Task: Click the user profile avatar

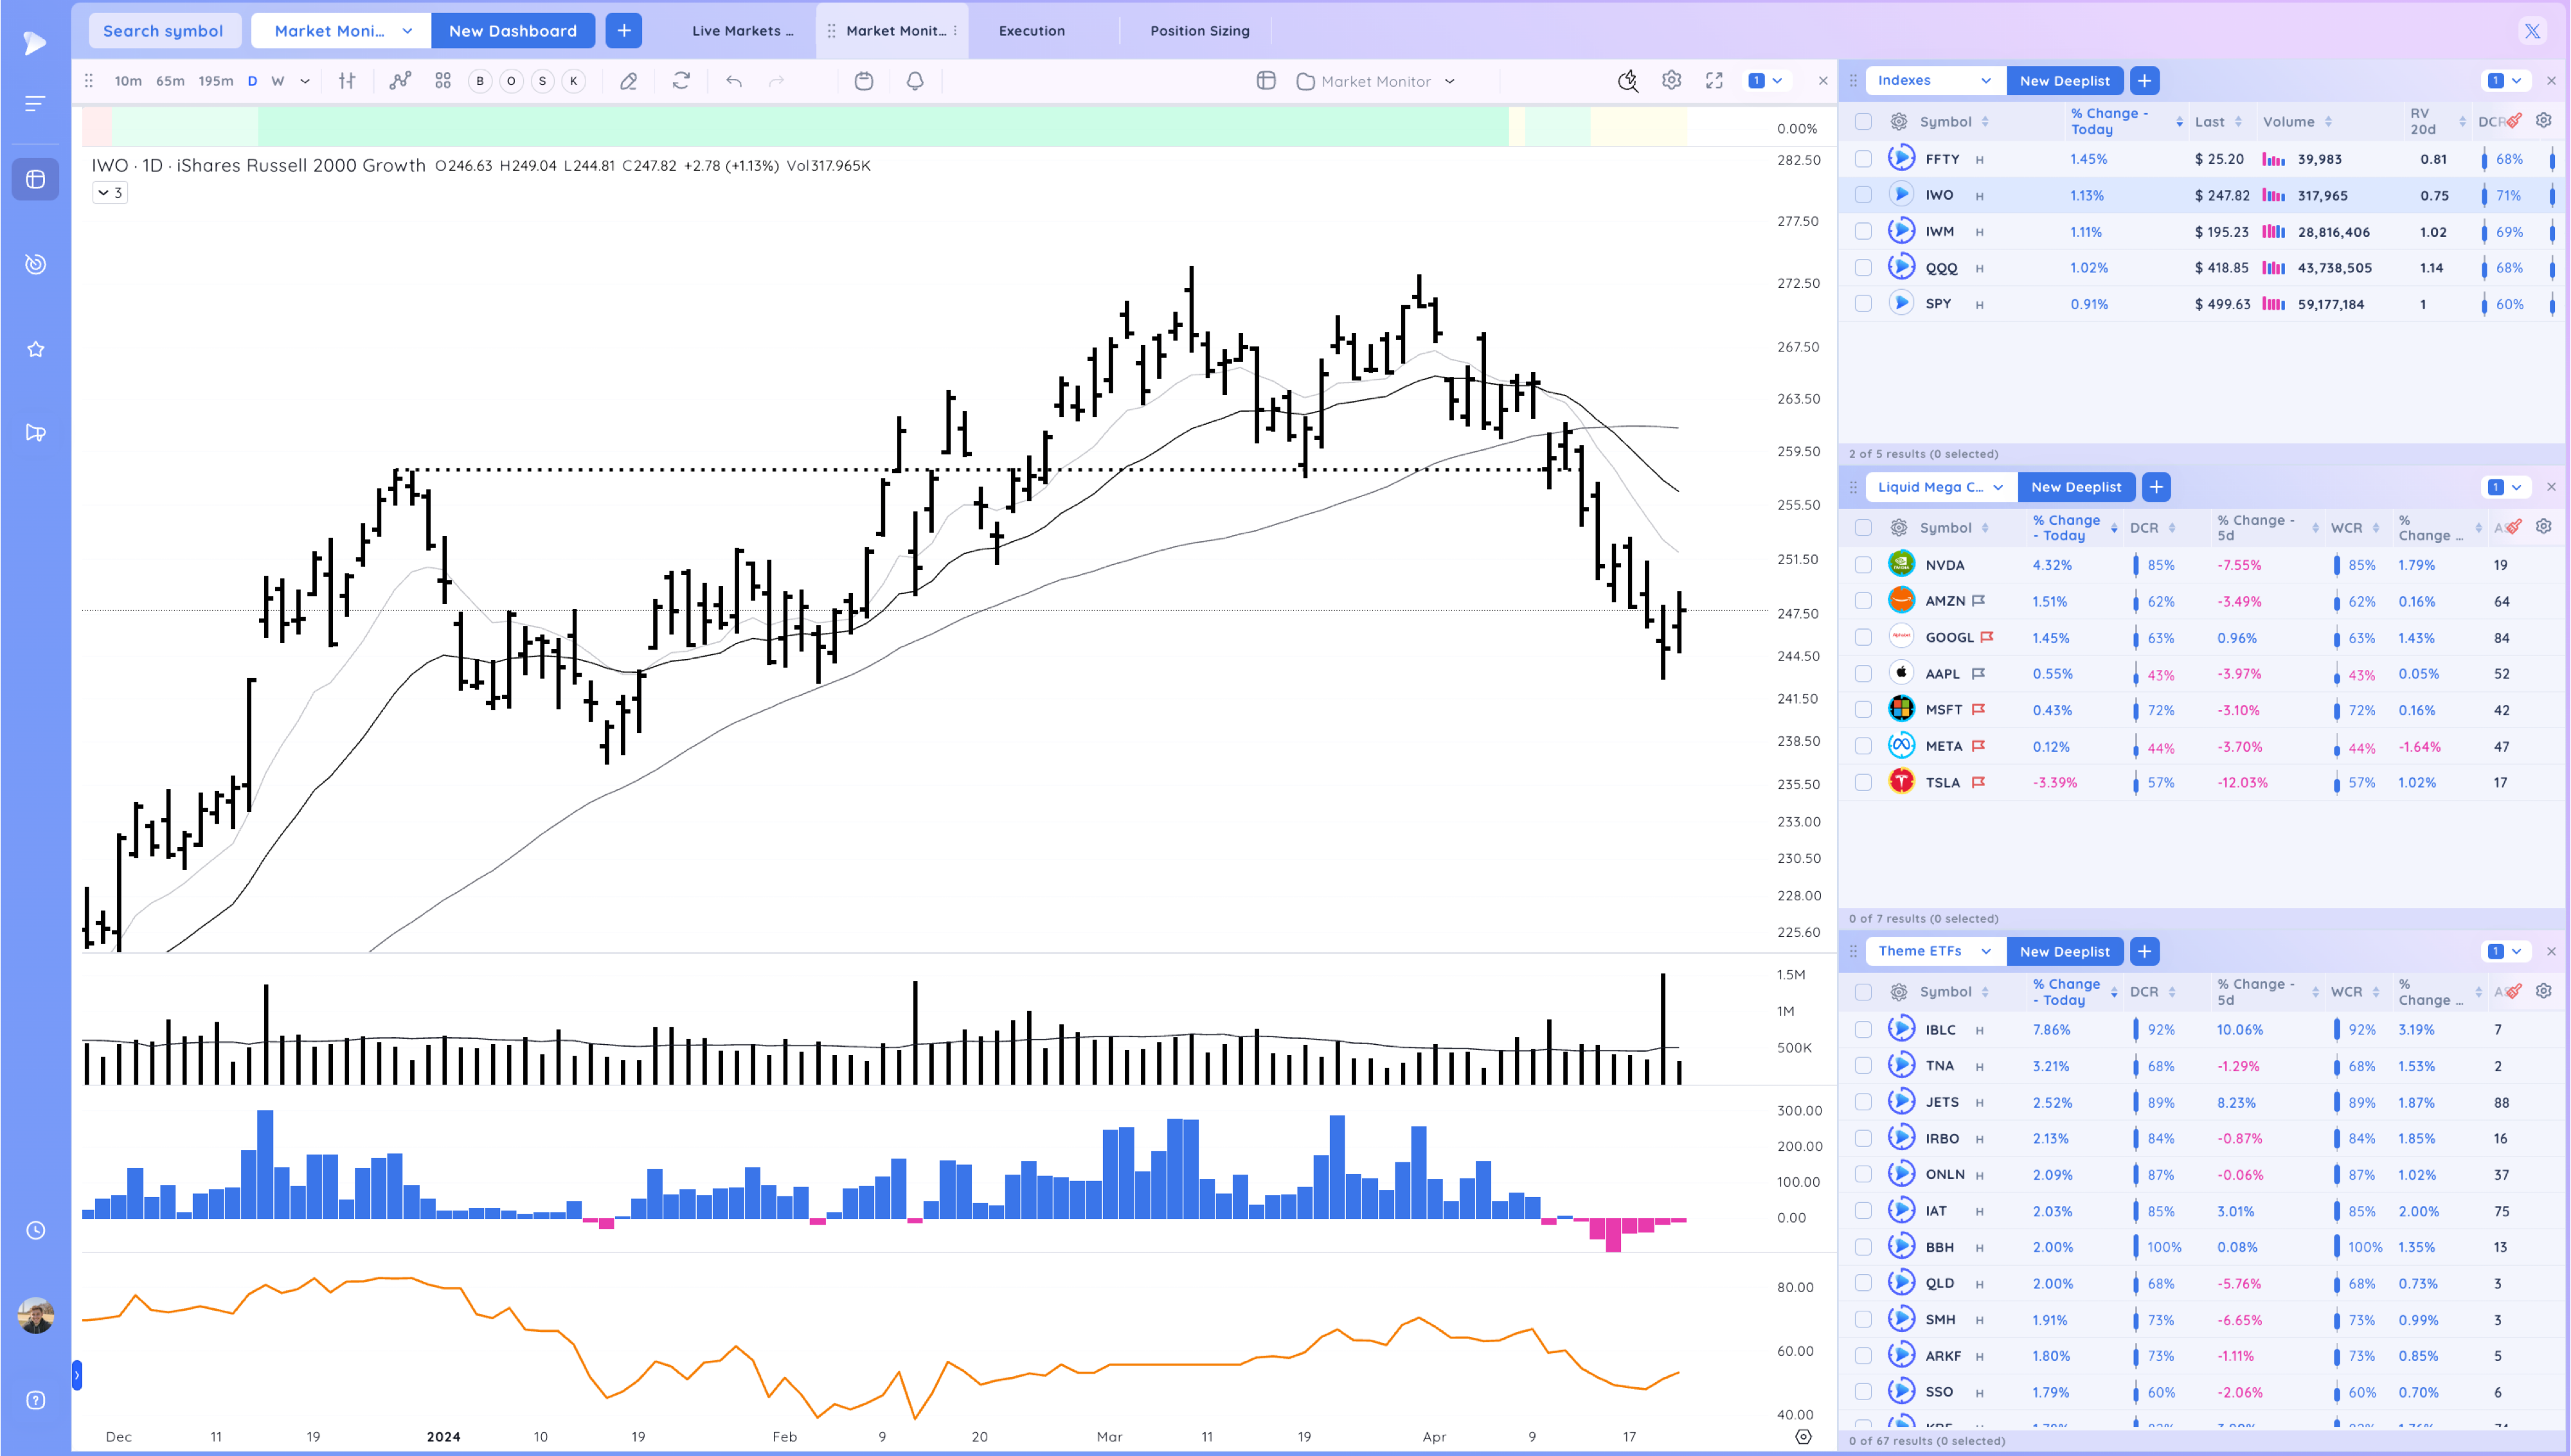Action: click(36, 1316)
